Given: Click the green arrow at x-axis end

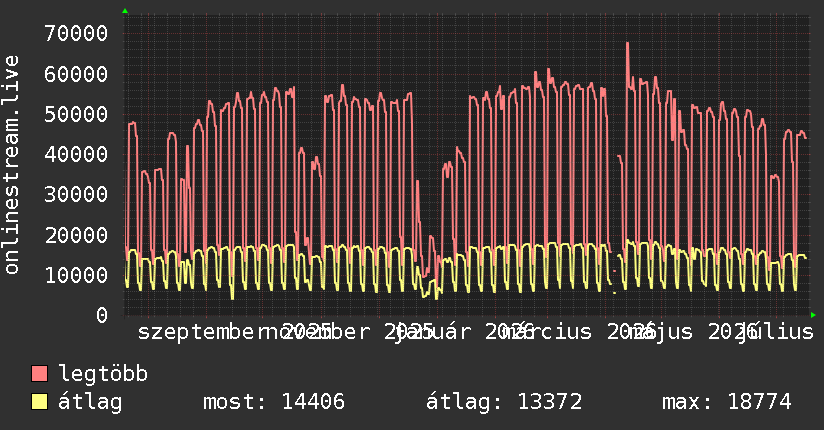Looking at the screenshot, I should pos(813,315).
